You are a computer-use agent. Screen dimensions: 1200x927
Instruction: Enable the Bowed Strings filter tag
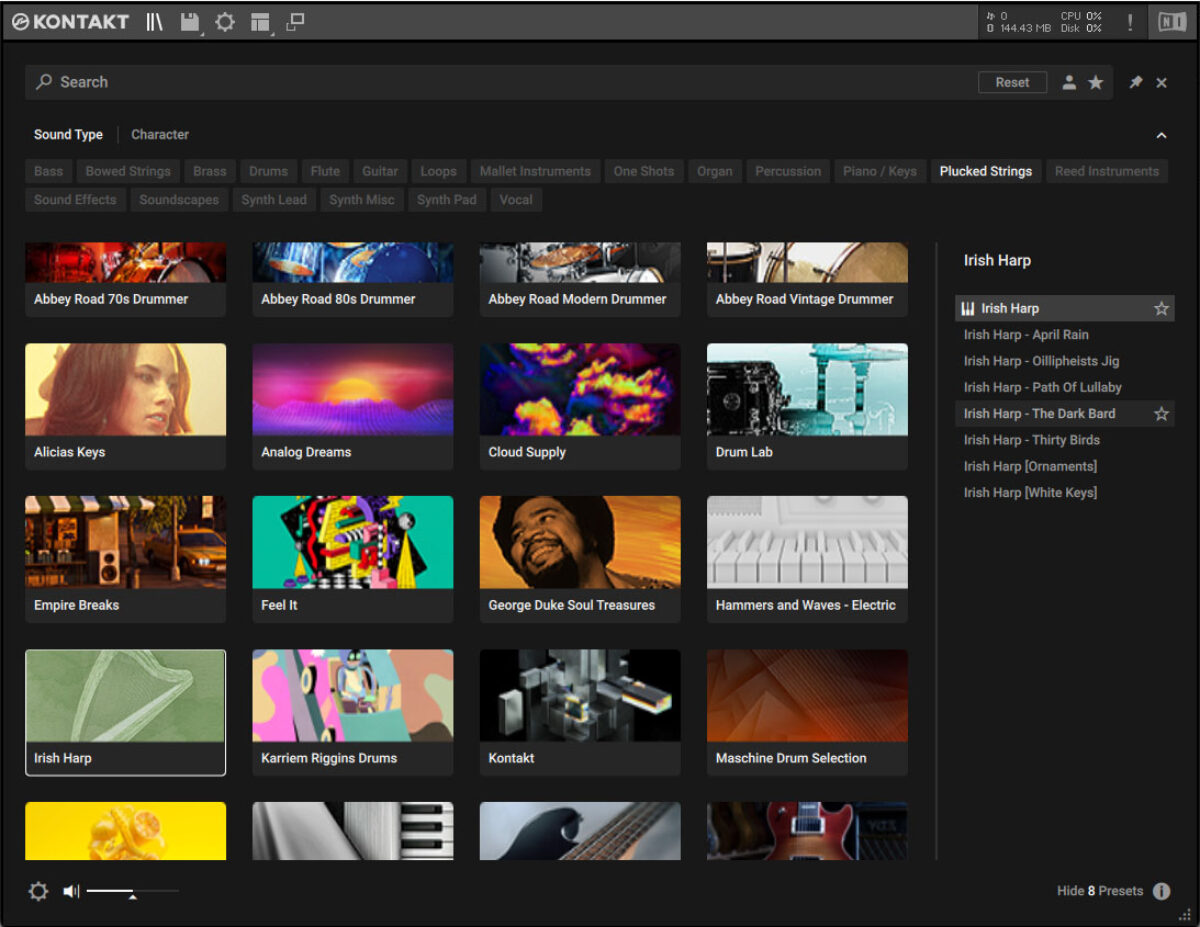pyautogui.click(x=128, y=171)
